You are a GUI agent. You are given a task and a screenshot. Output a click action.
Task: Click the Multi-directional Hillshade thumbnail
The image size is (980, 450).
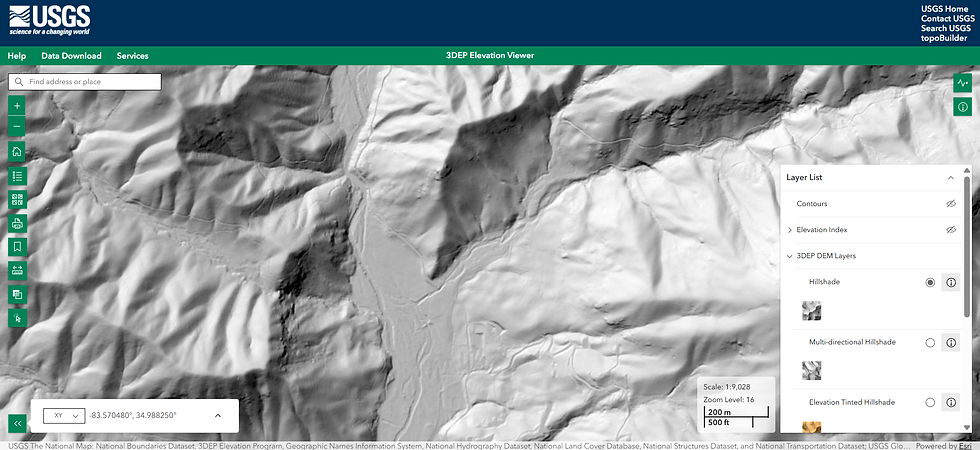pyautogui.click(x=811, y=371)
